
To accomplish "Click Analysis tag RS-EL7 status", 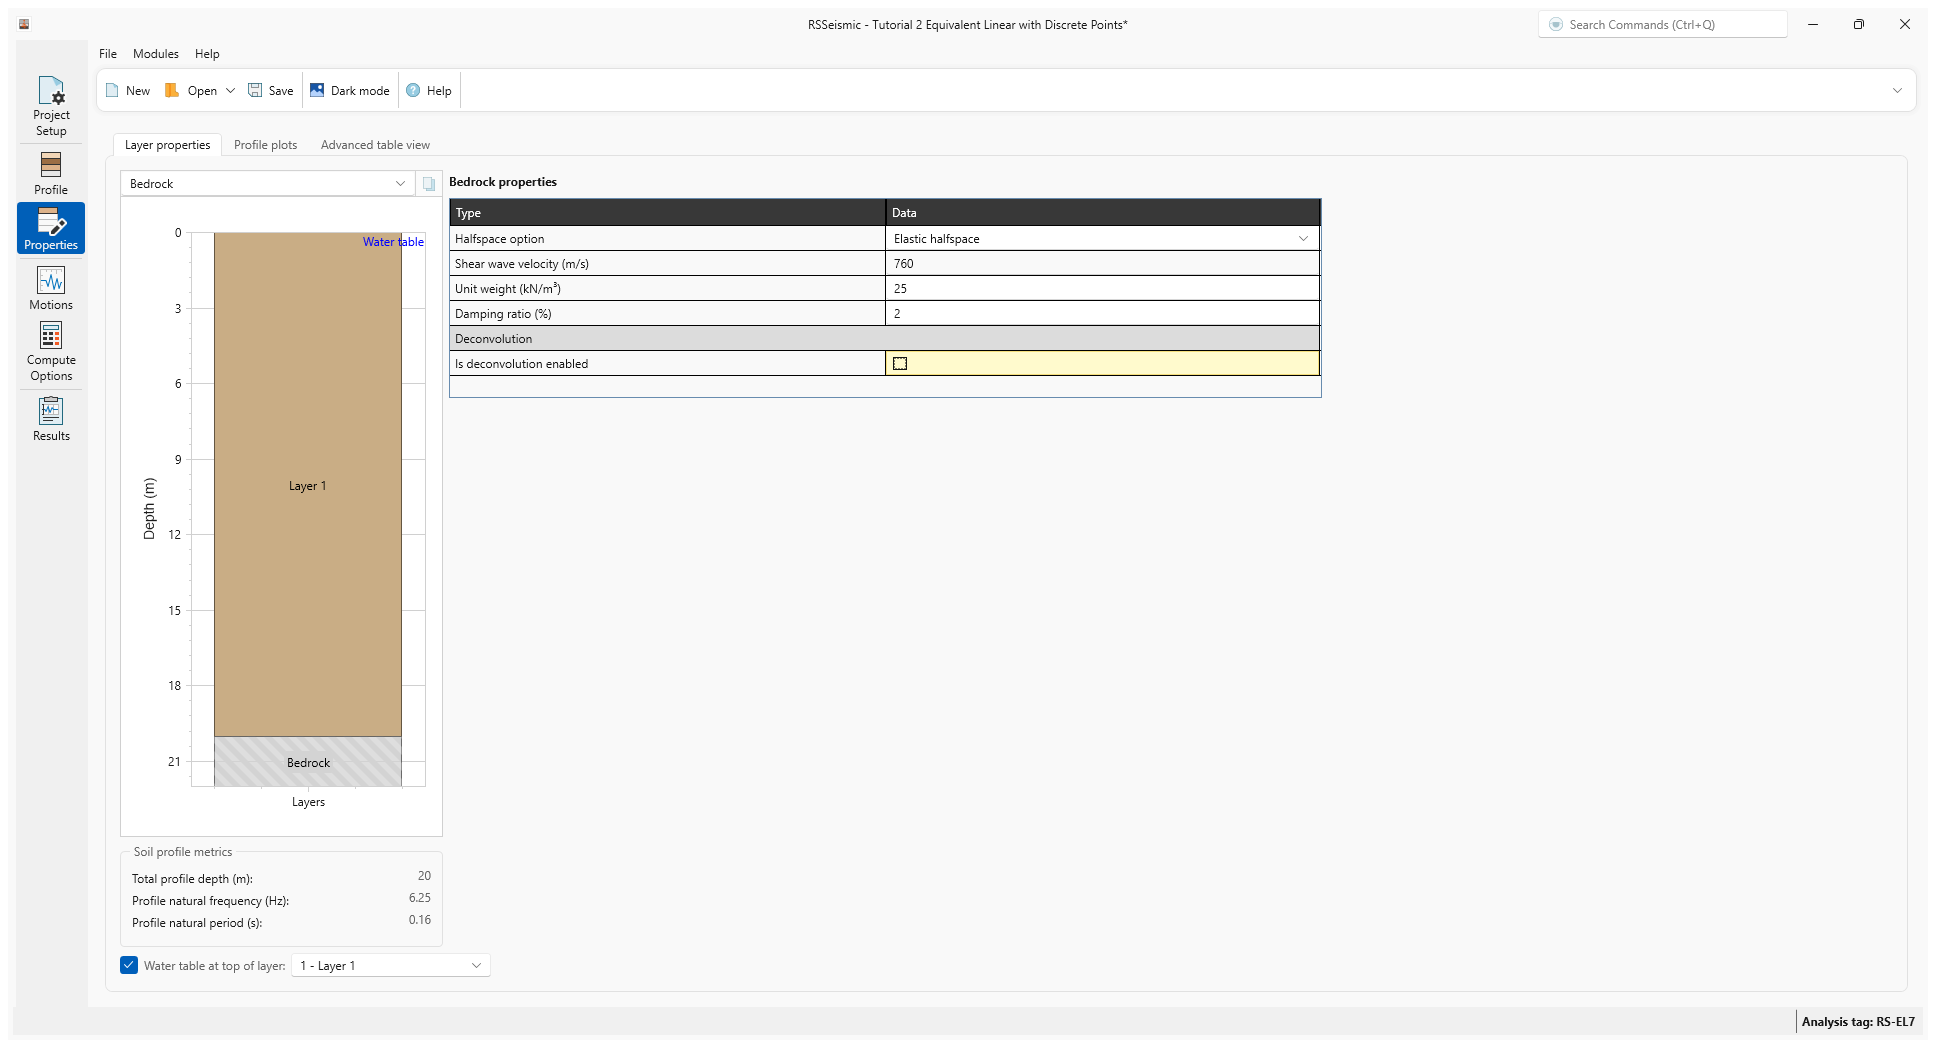I will coord(1858,1022).
